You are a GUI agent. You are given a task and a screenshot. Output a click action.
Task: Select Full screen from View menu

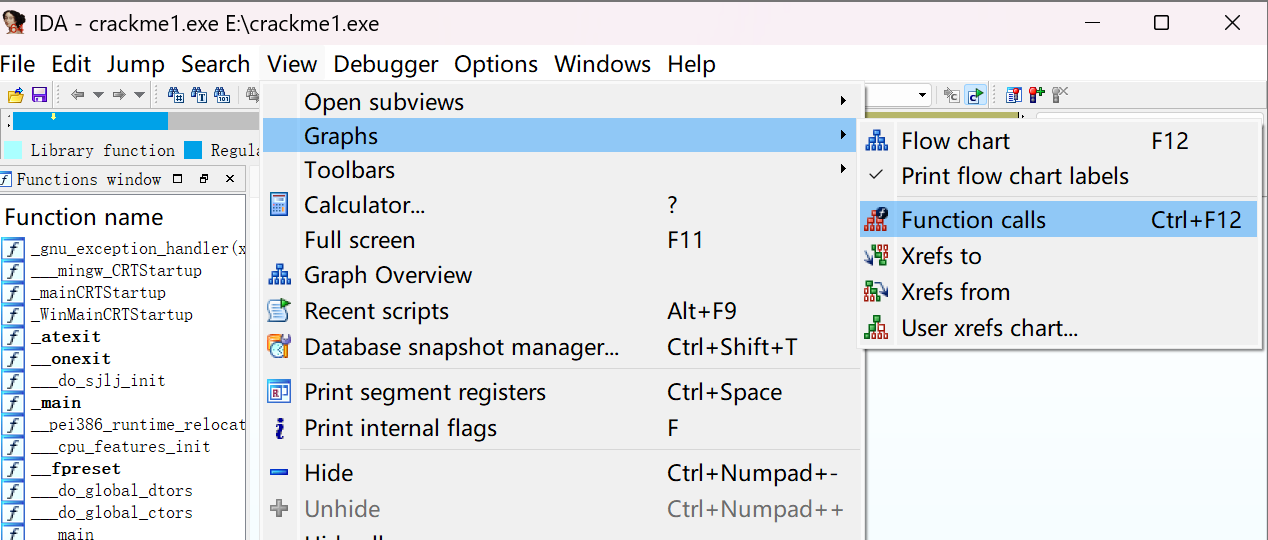point(560,240)
